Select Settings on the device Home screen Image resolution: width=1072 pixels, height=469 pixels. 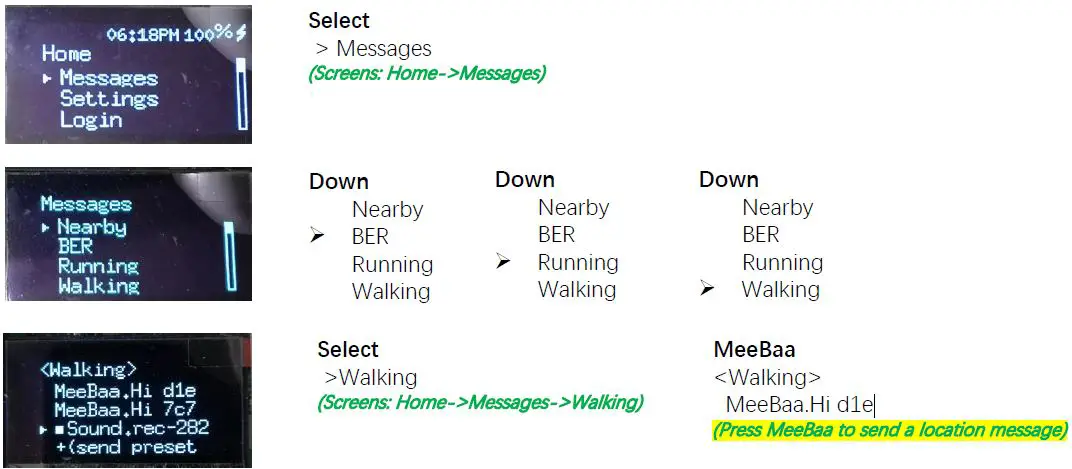[108, 99]
